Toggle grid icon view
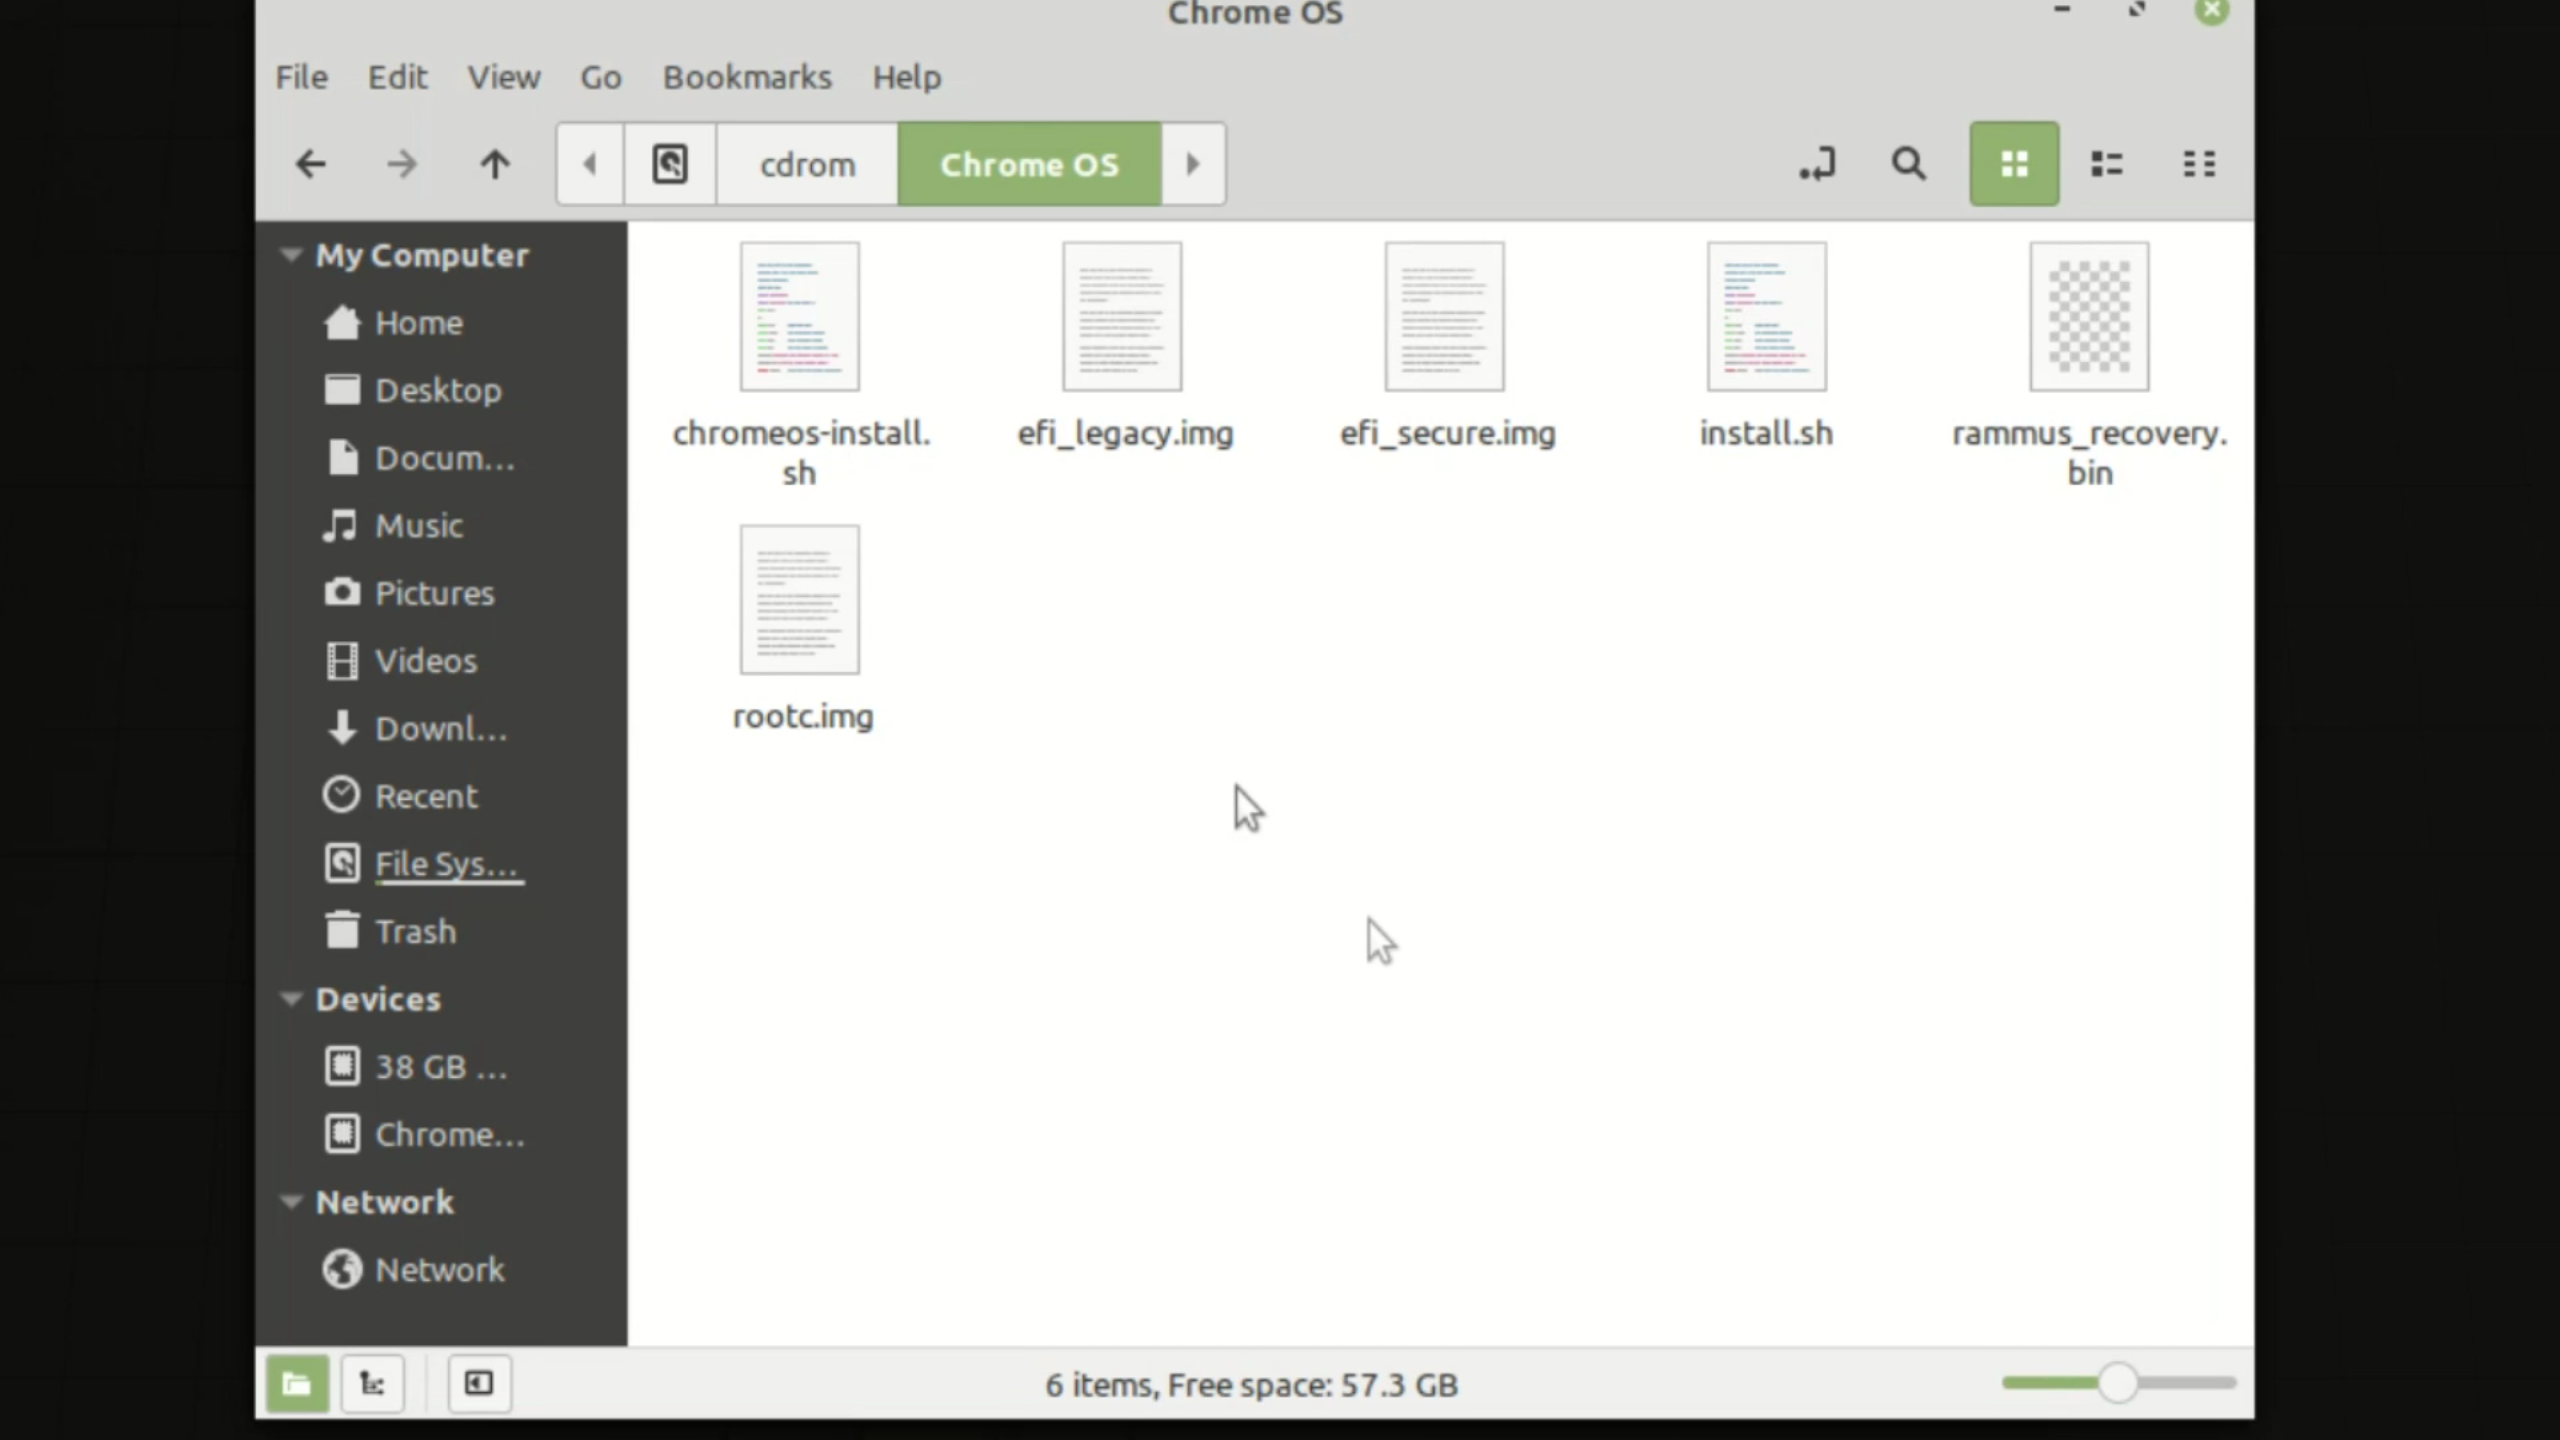Viewport: 2560px width, 1440px height. 2012,163
